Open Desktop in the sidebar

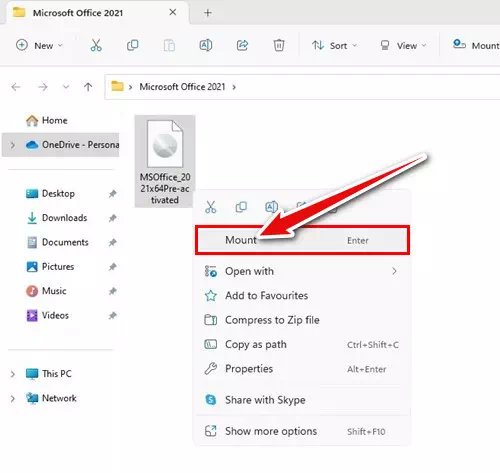point(50,193)
